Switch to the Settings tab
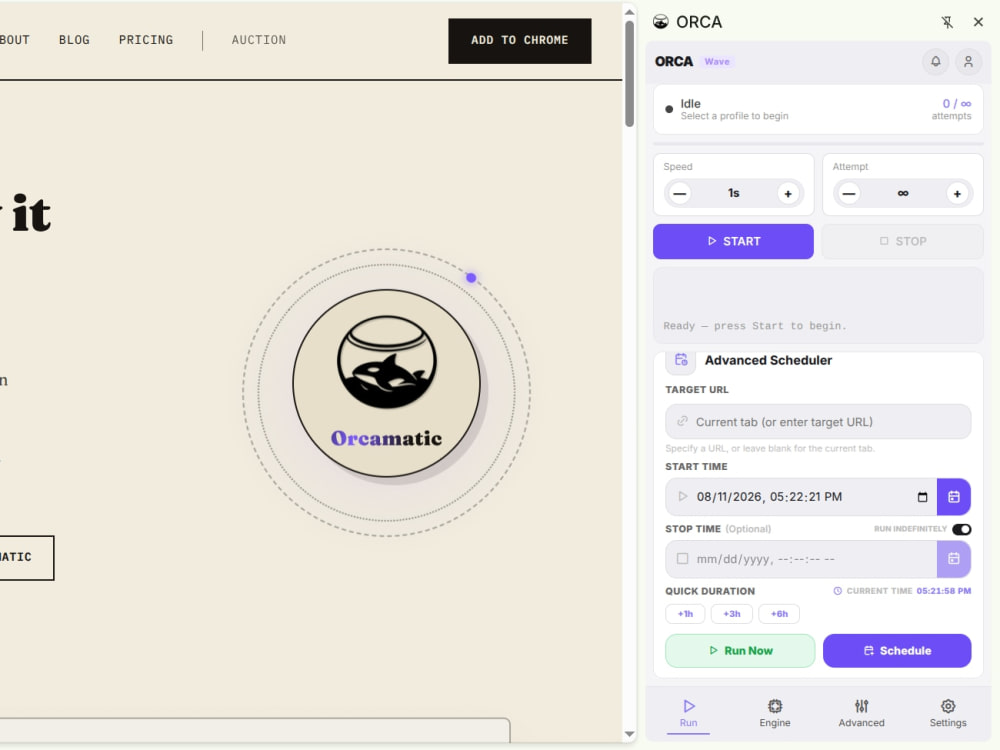Screen dimensions: 1000x750 [948, 713]
